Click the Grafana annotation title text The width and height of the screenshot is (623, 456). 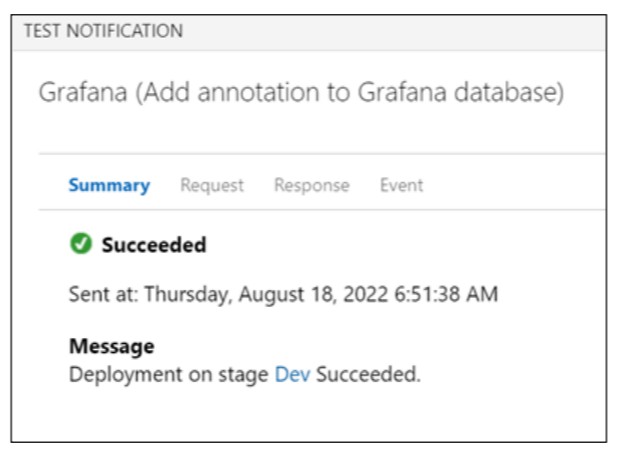click(x=301, y=93)
